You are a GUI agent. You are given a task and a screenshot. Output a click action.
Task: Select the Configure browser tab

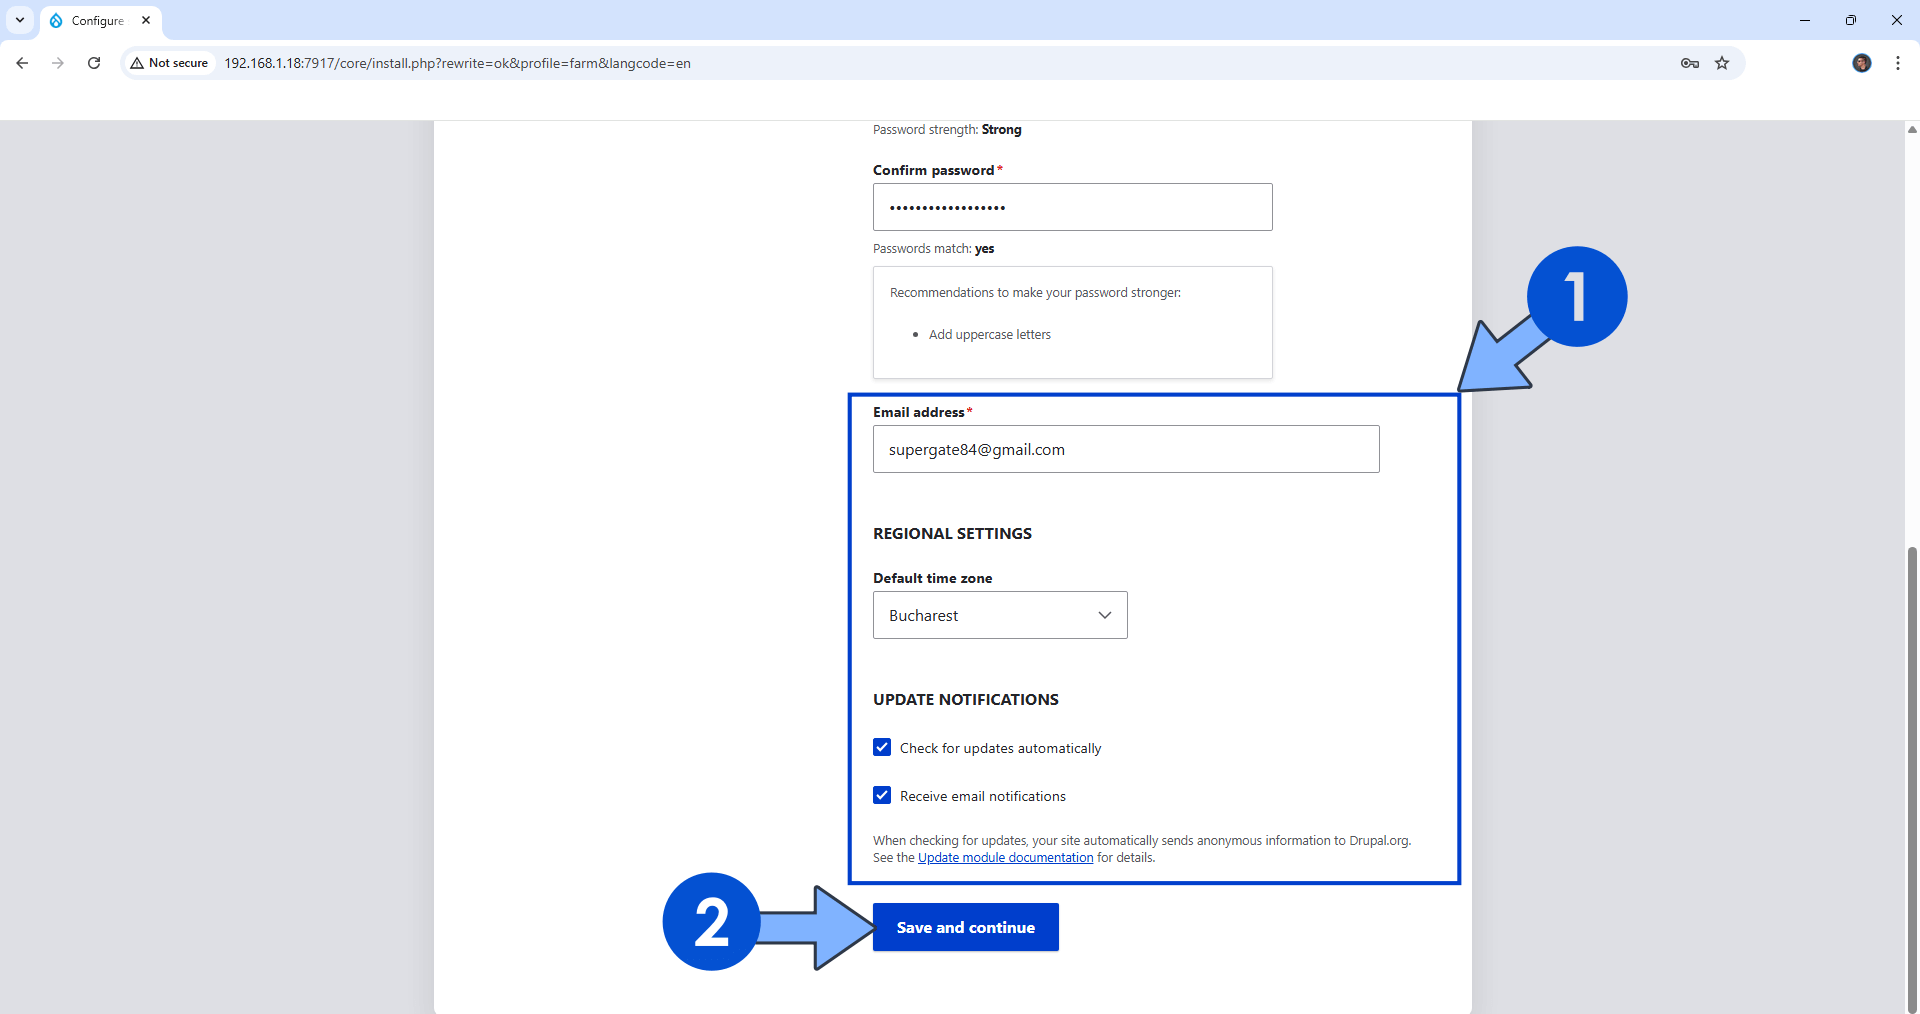tap(97, 20)
